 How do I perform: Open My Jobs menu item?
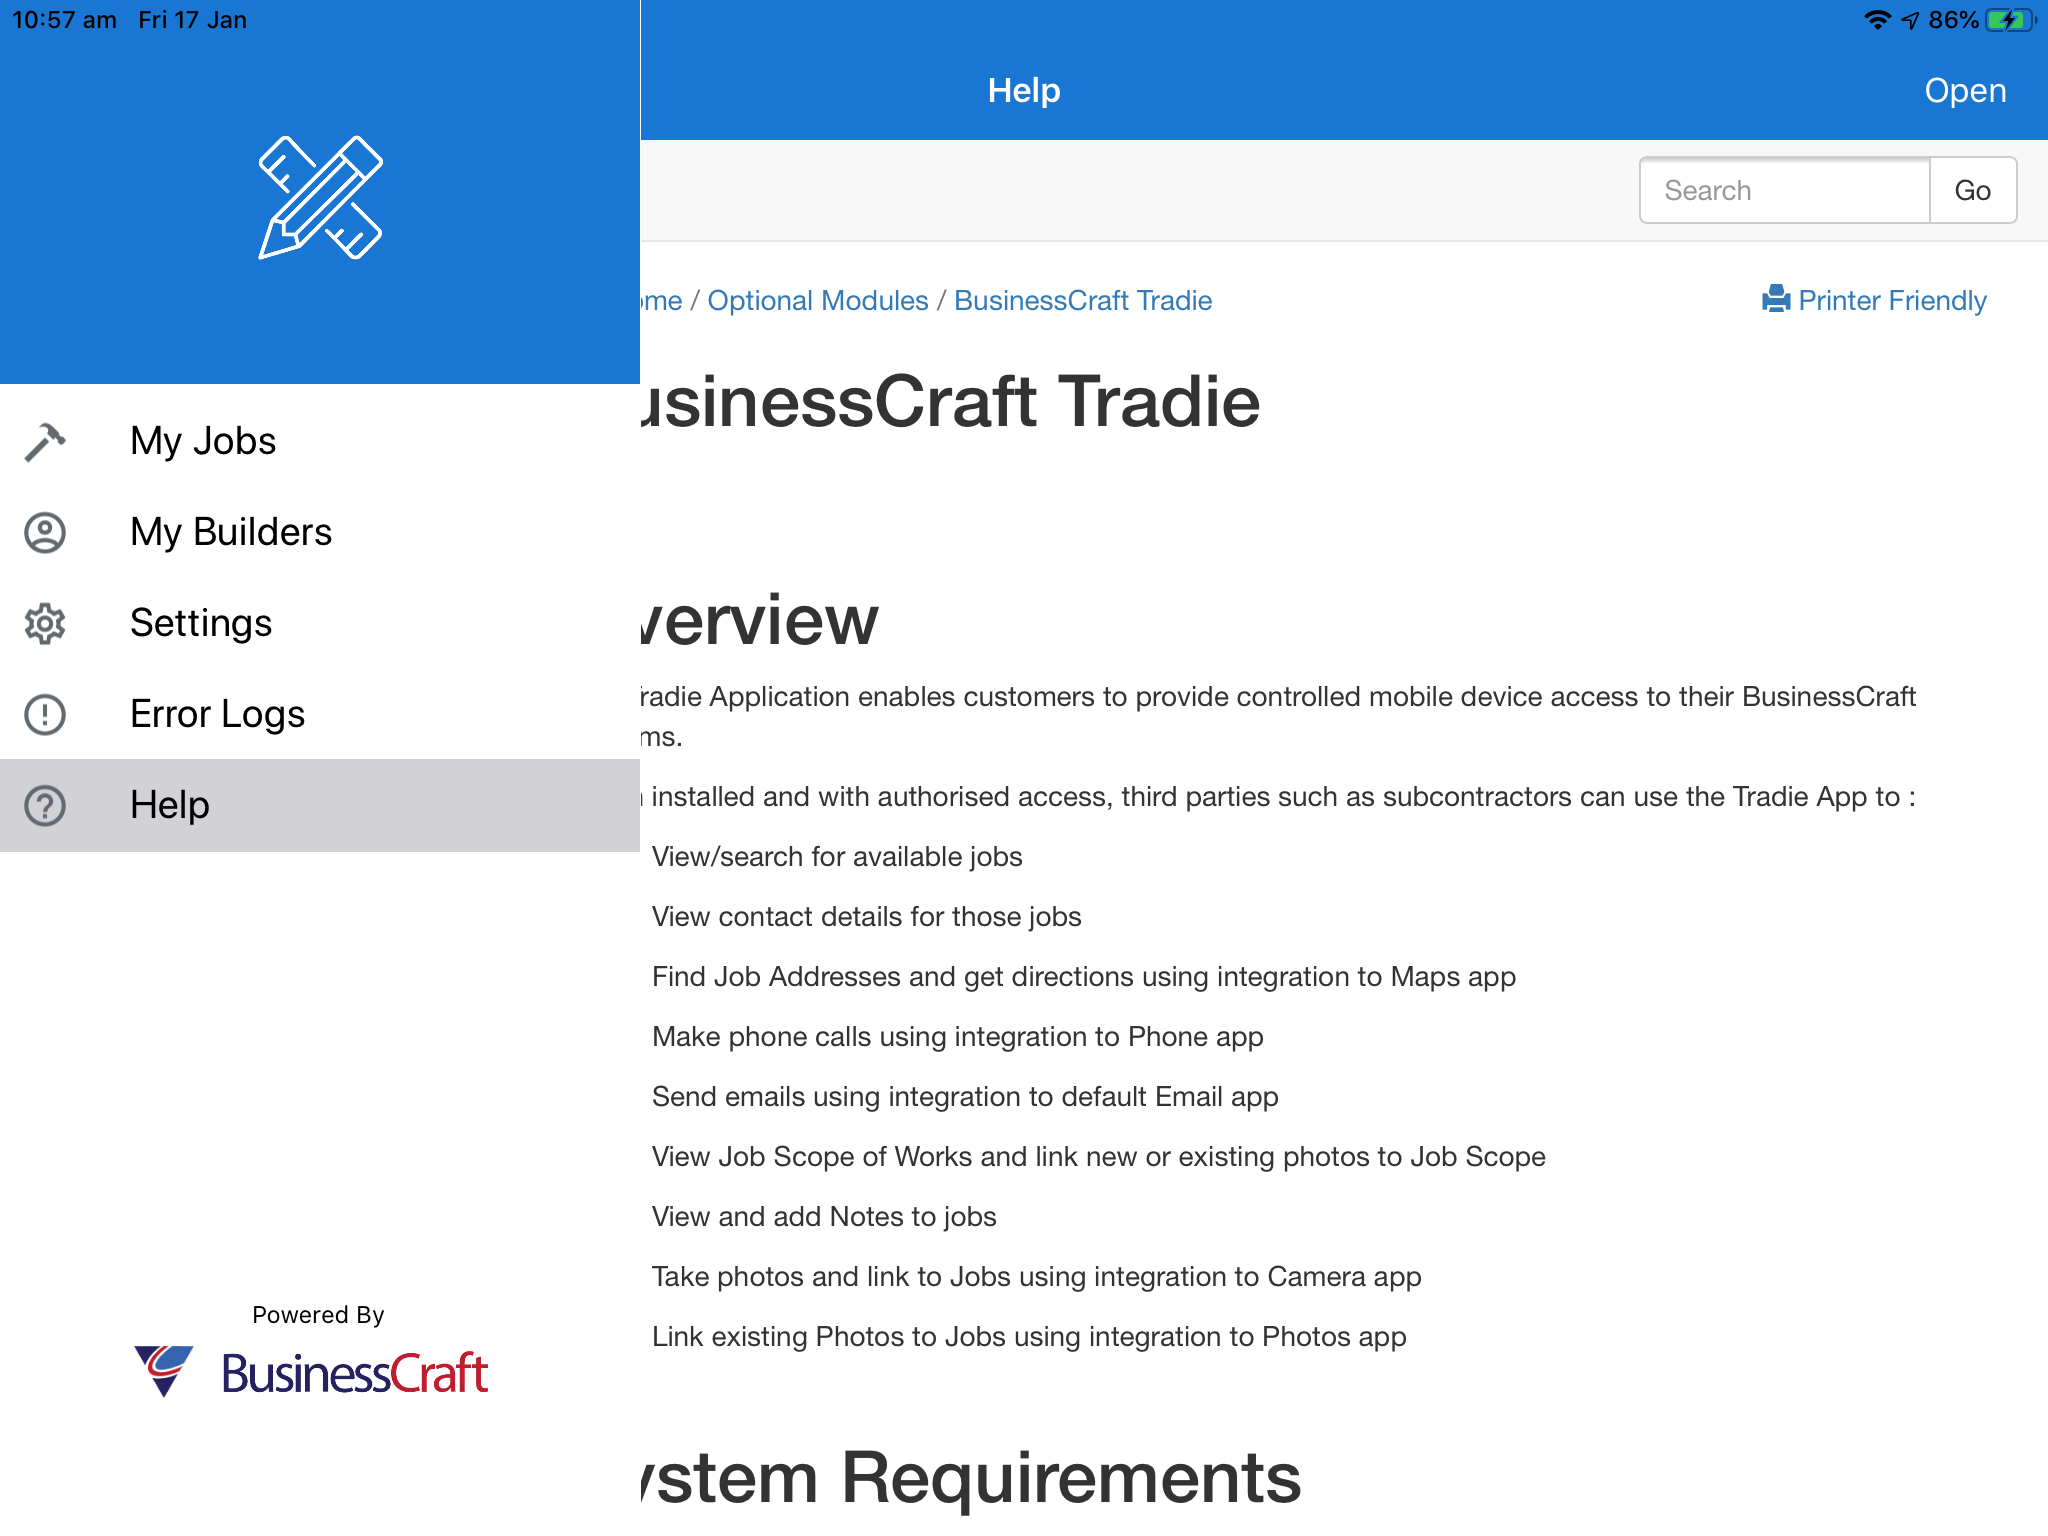click(x=320, y=442)
